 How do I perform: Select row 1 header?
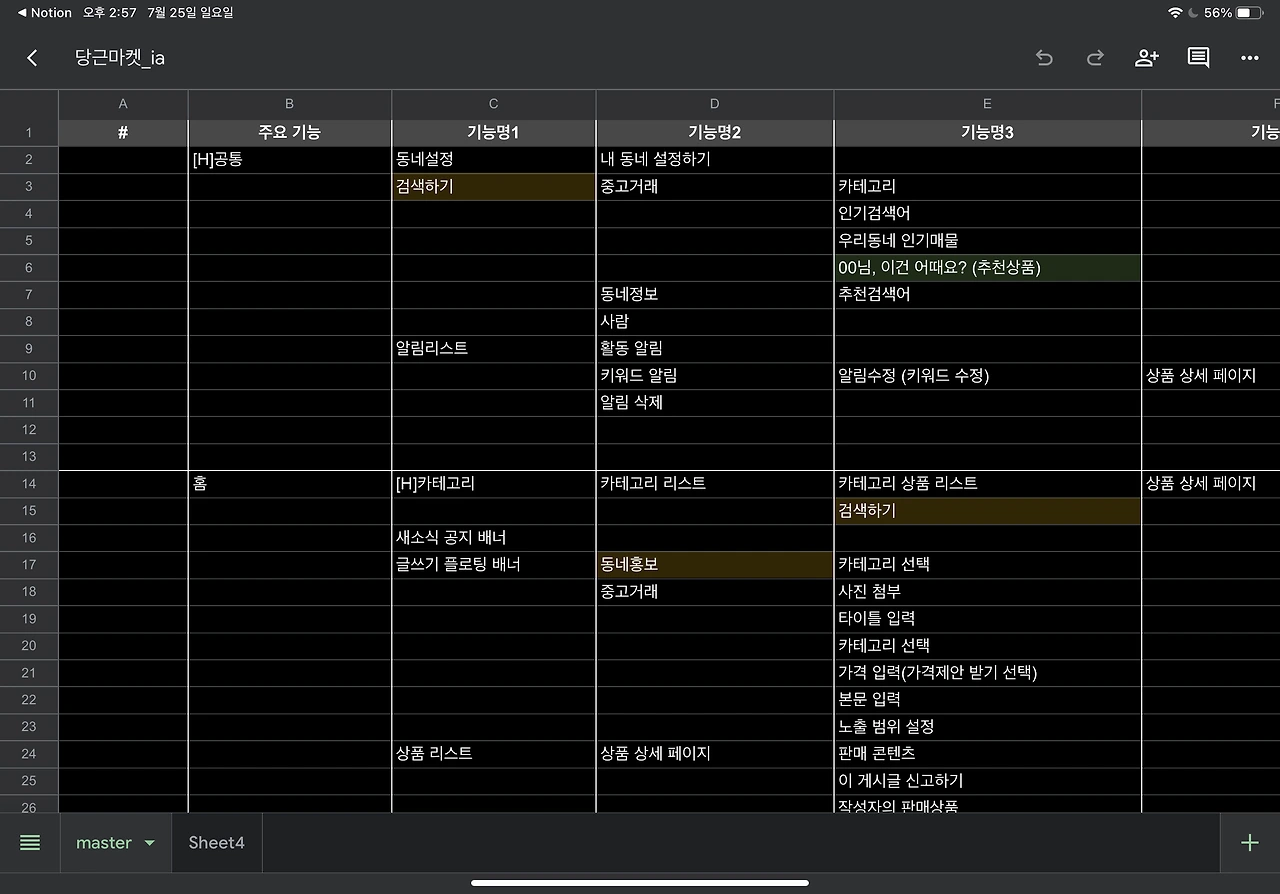29,133
